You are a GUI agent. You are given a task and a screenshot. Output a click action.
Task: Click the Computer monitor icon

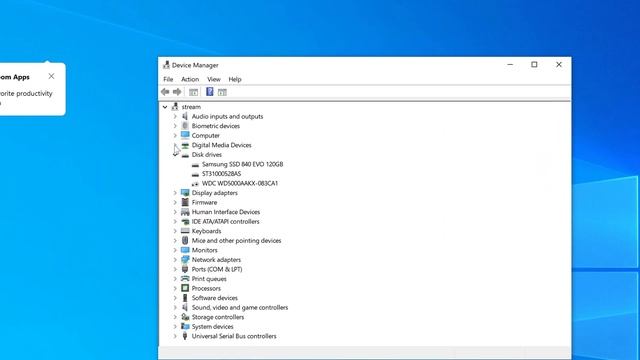[185, 135]
